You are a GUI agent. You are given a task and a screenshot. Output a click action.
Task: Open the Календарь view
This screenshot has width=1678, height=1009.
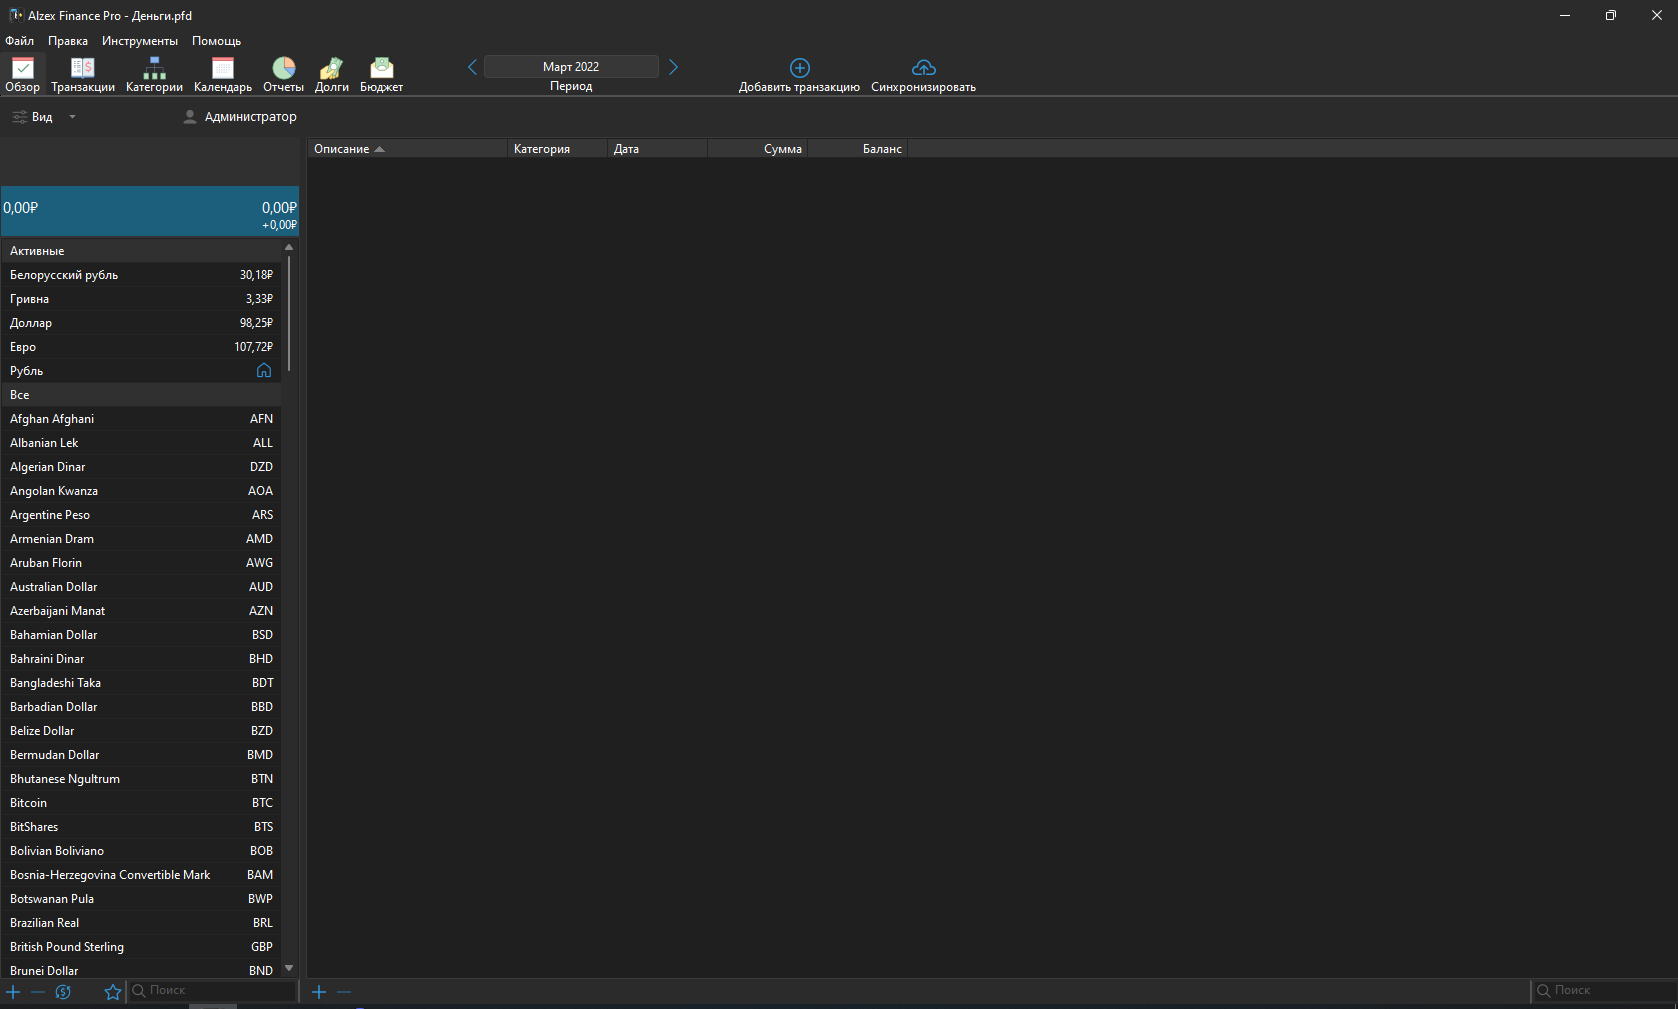(x=223, y=75)
